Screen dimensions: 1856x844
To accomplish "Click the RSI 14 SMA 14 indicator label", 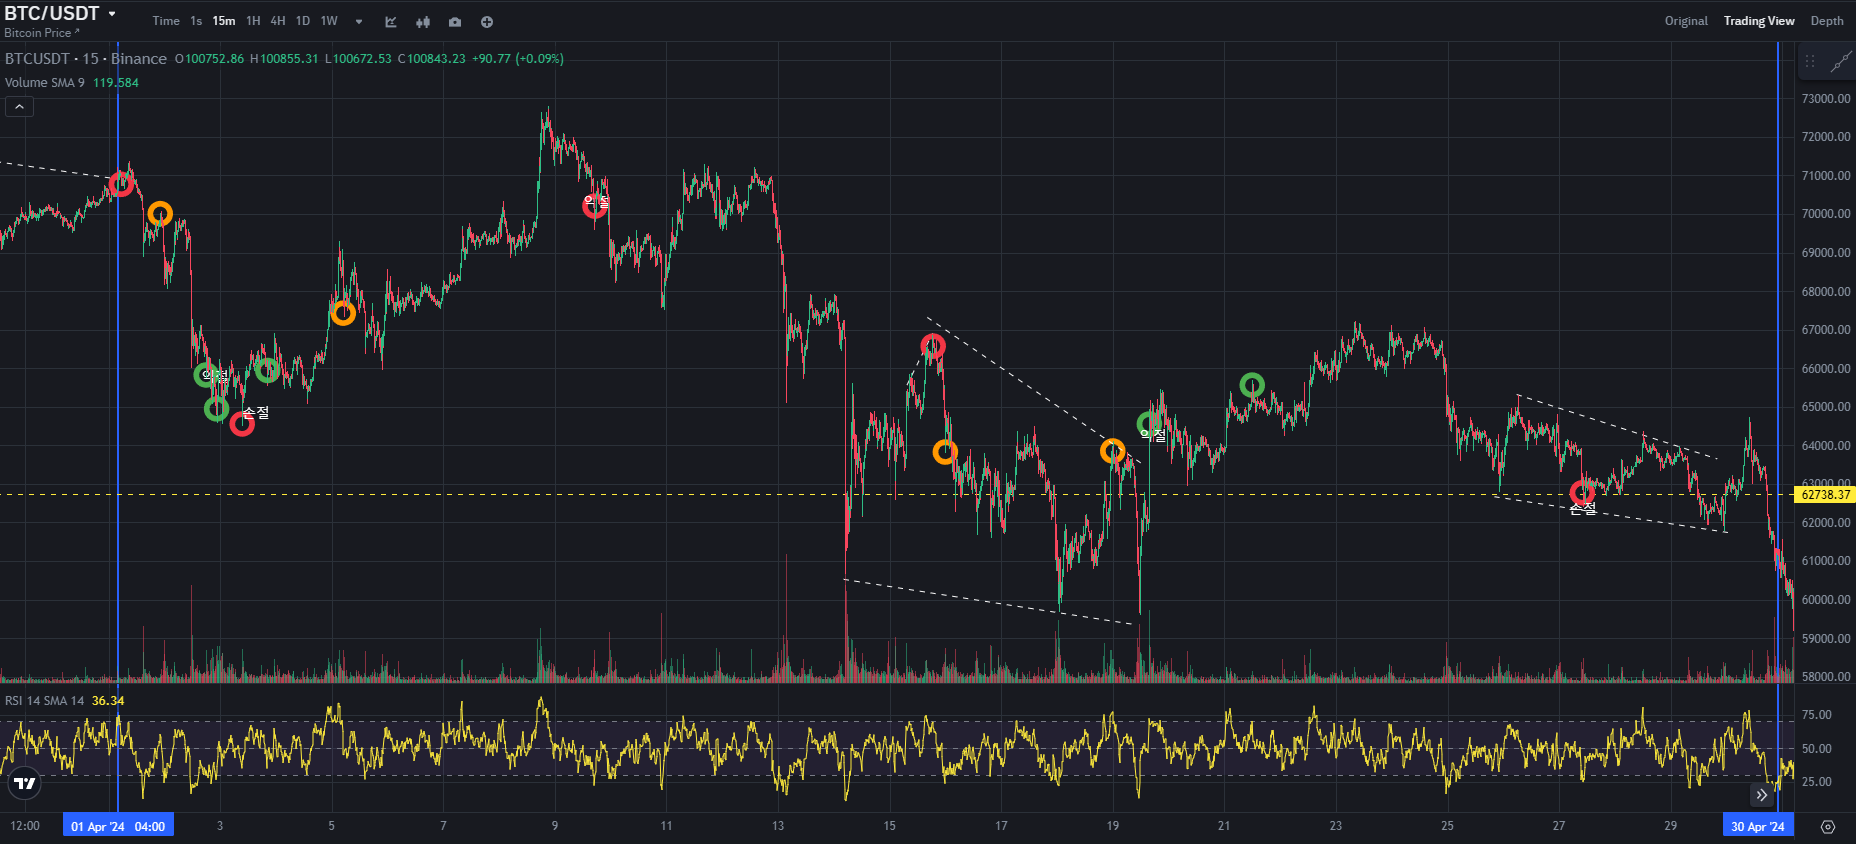I will [45, 701].
